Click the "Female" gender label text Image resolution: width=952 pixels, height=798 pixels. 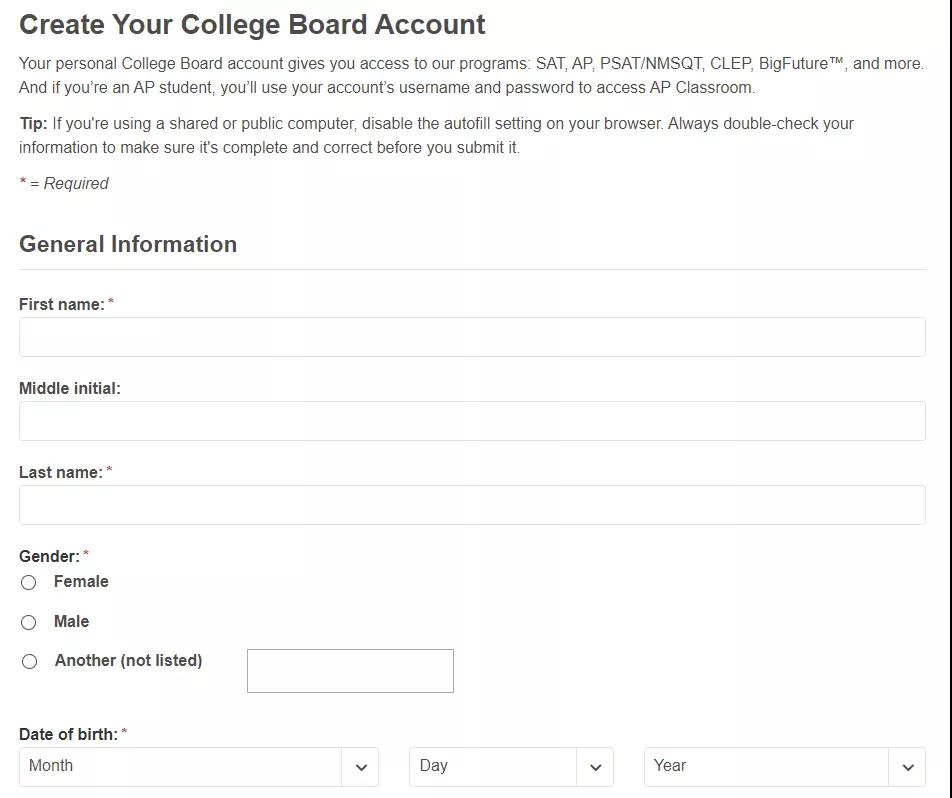(x=81, y=582)
